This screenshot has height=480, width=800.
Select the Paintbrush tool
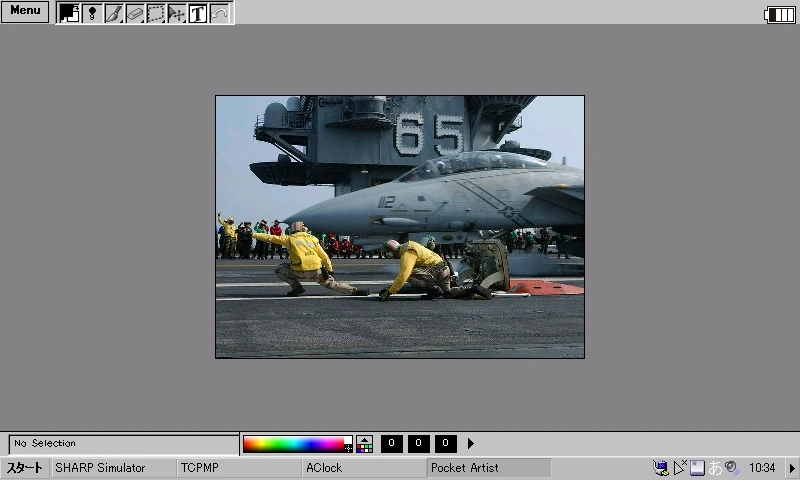click(114, 13)
